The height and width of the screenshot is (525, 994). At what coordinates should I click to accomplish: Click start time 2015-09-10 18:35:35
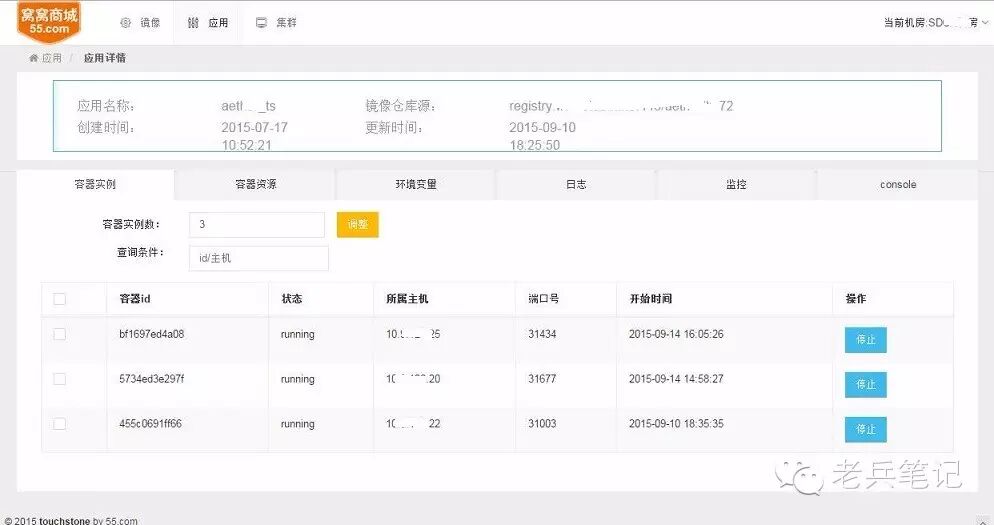(x=676, y=424)
